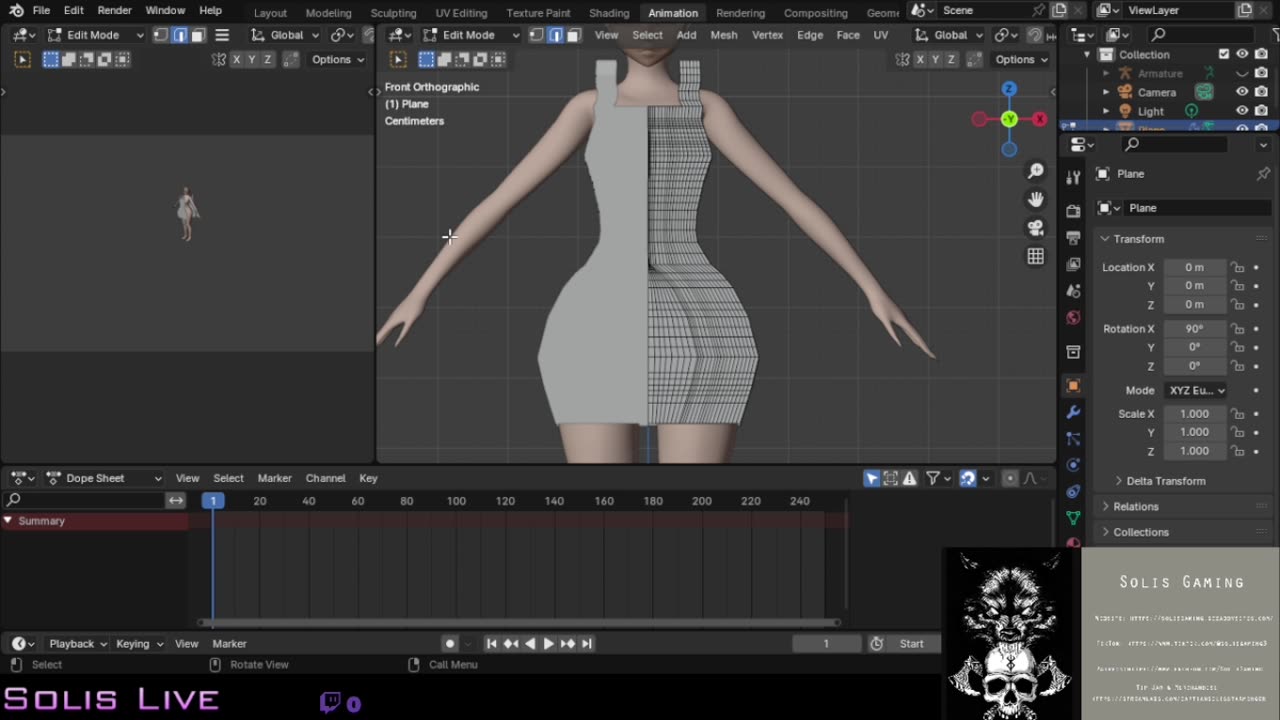Open the Render properties tab icon

point(1073,211)
